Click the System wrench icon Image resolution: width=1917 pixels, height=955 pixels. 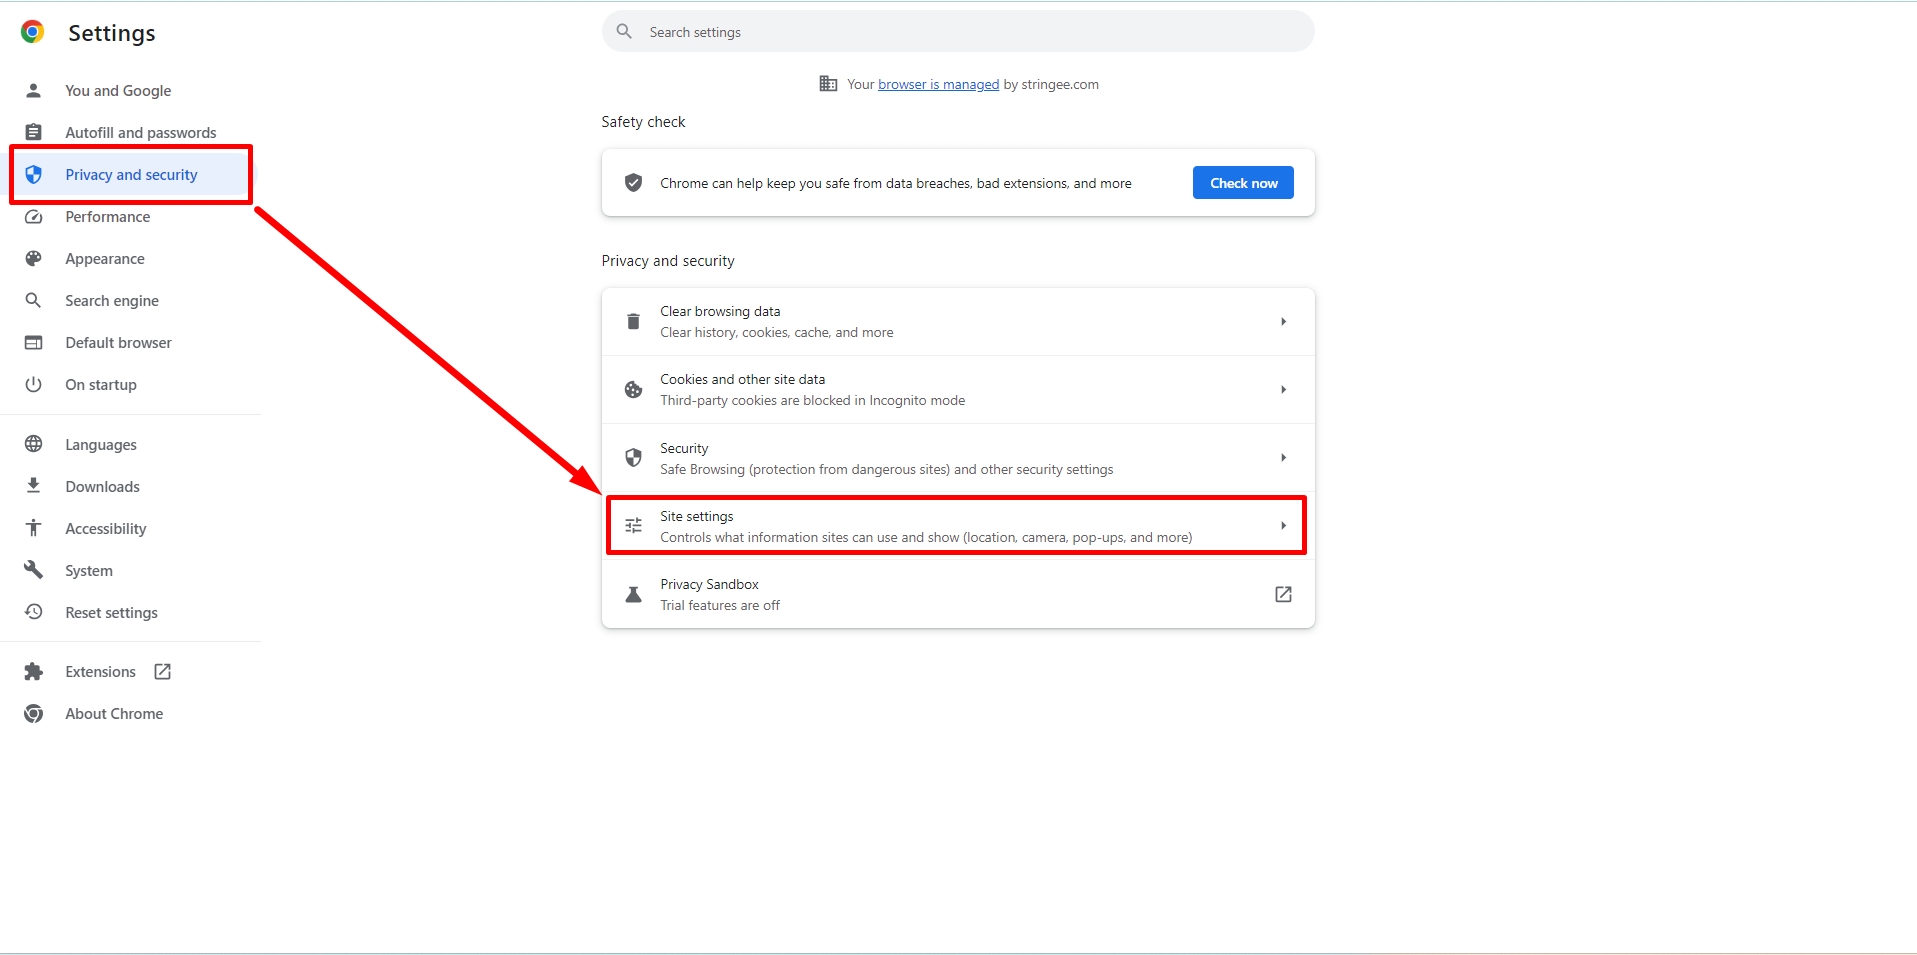(x=33, y=570)
